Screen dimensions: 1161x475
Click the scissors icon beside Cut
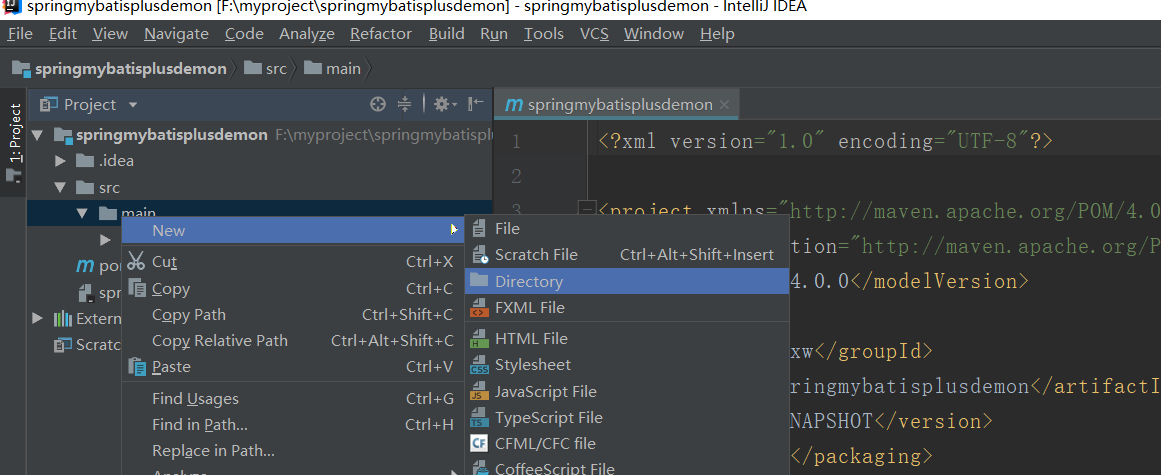(x=137, y=262)
